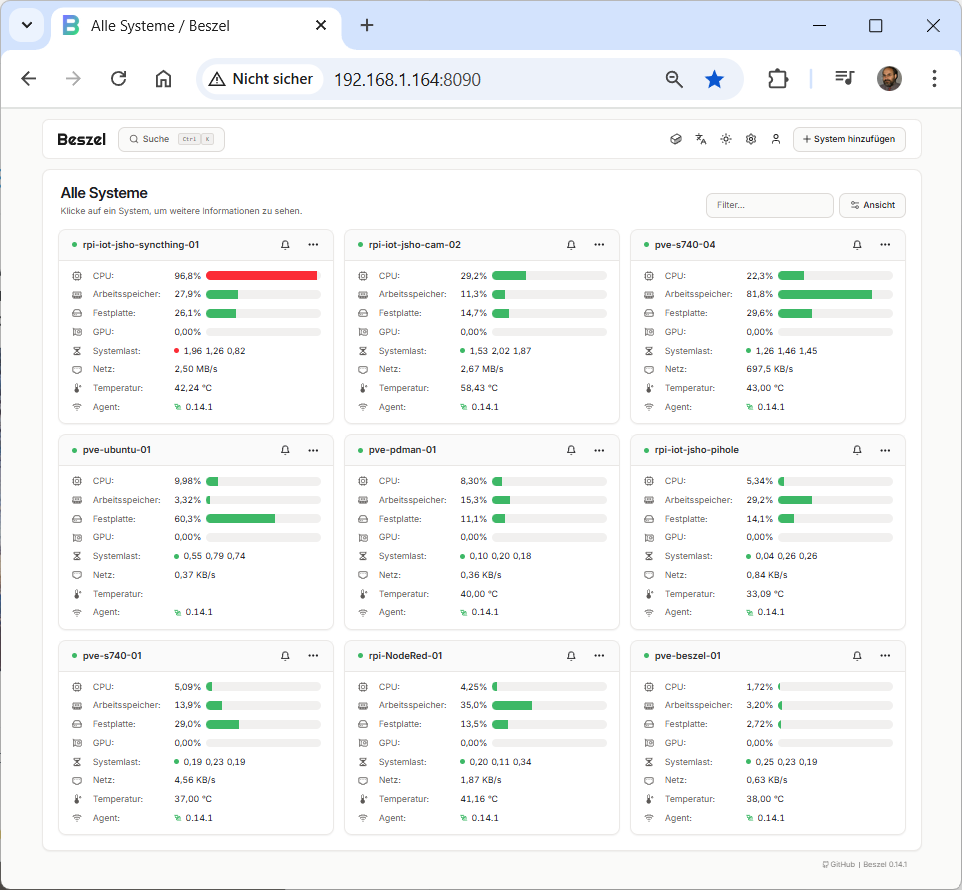Click the Beszel logo in header
This screenshot has width=962, height=890.
tap(82, 139)
